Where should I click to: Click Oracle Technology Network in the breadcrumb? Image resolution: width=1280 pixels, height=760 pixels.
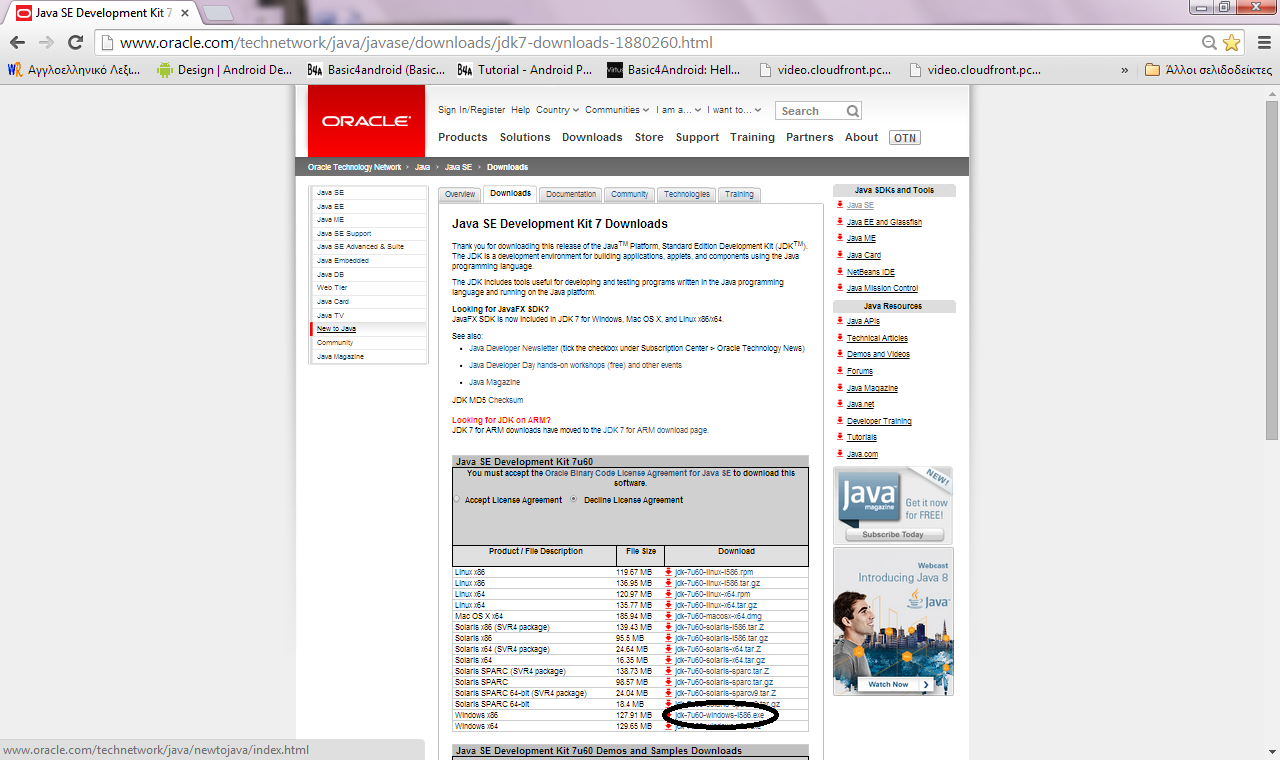(355, 167)
